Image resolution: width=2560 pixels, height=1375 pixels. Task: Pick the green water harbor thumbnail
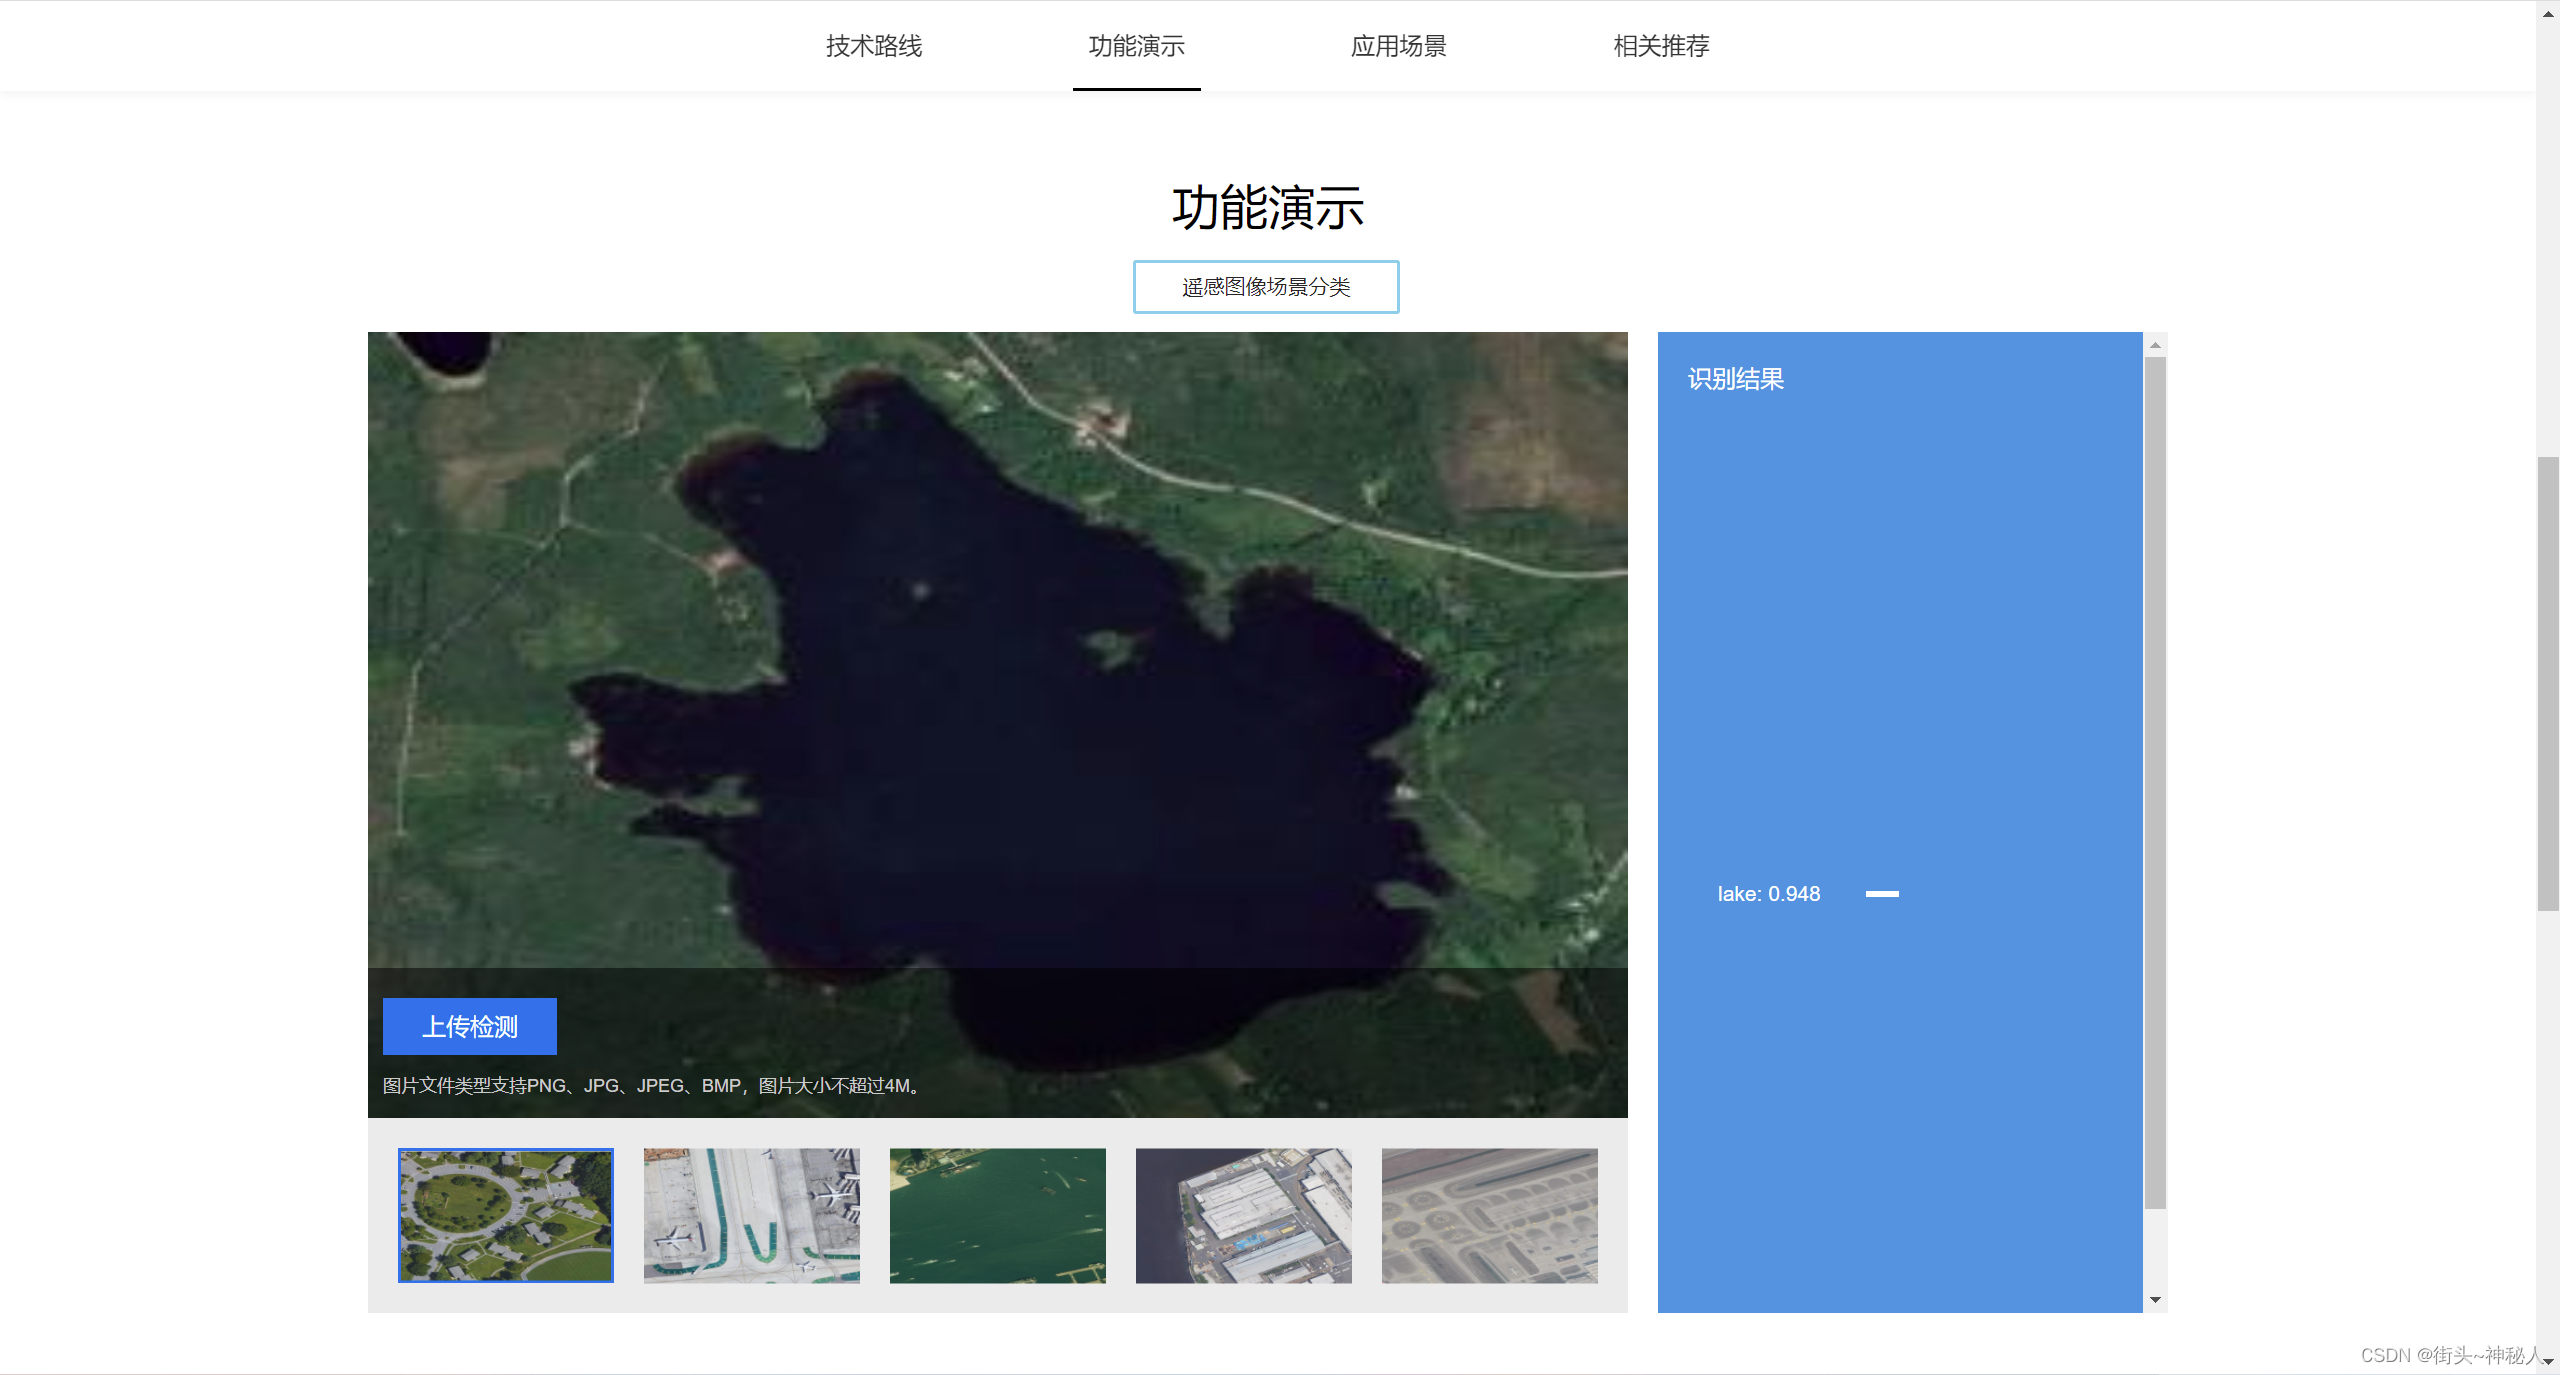coord(998,1215)
